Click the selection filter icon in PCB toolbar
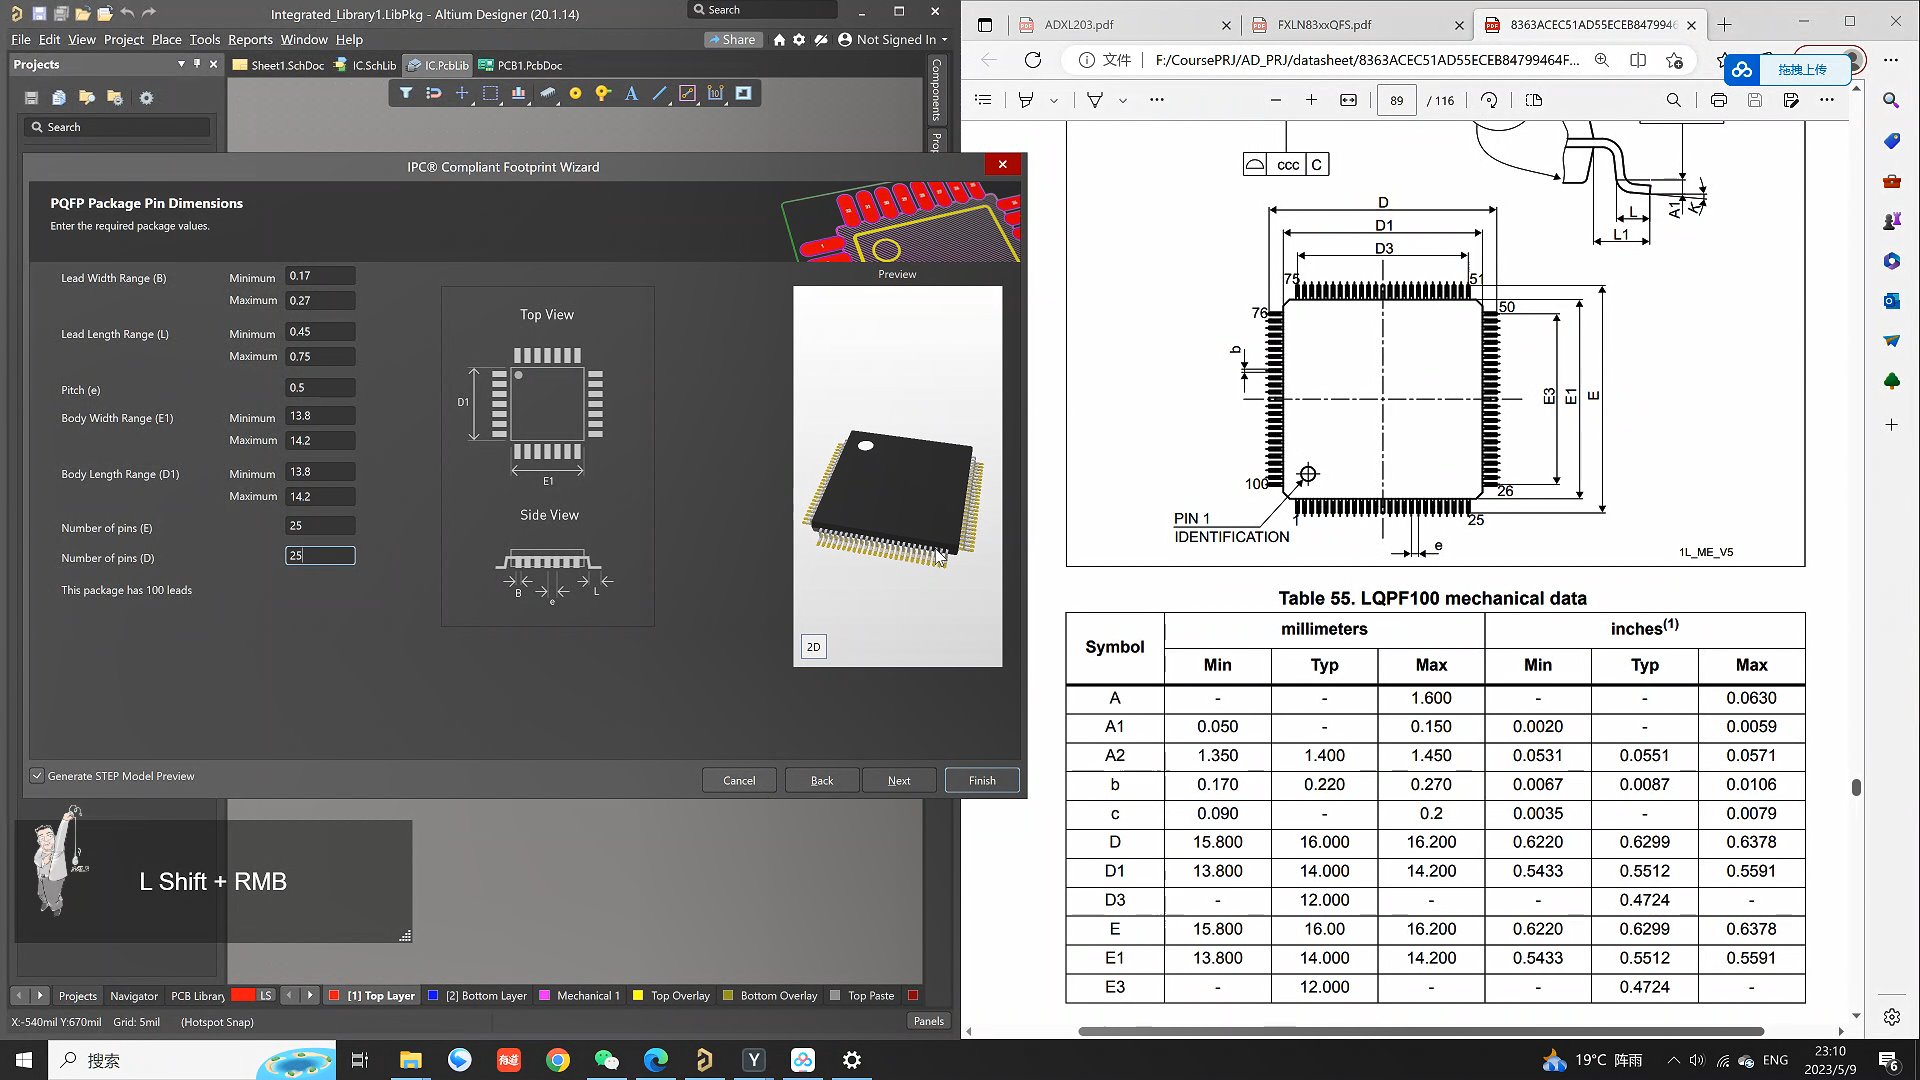Viewport: 1920px width, 1080px height. pyautogui.click(x=406, y=93)
